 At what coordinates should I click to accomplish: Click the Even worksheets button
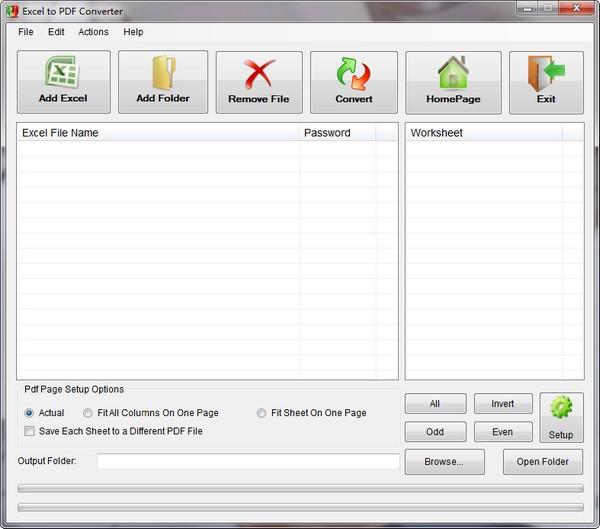pos(503,432)
